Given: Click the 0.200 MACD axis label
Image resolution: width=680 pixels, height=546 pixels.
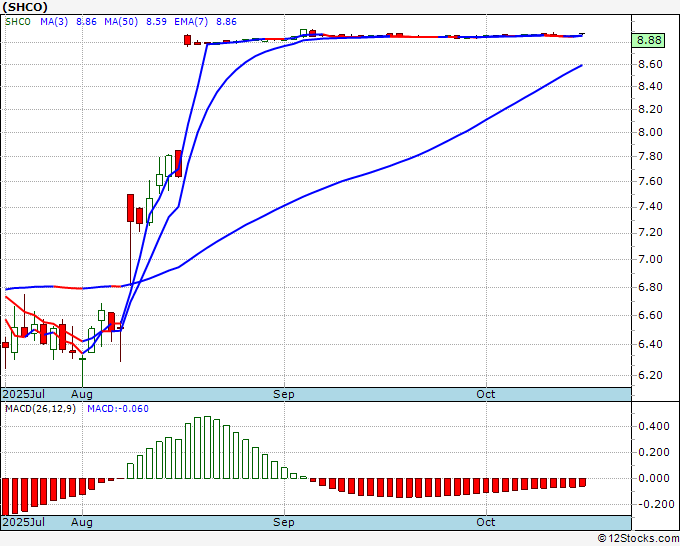Looking at the screenshot, I should (x=654, y=452).
